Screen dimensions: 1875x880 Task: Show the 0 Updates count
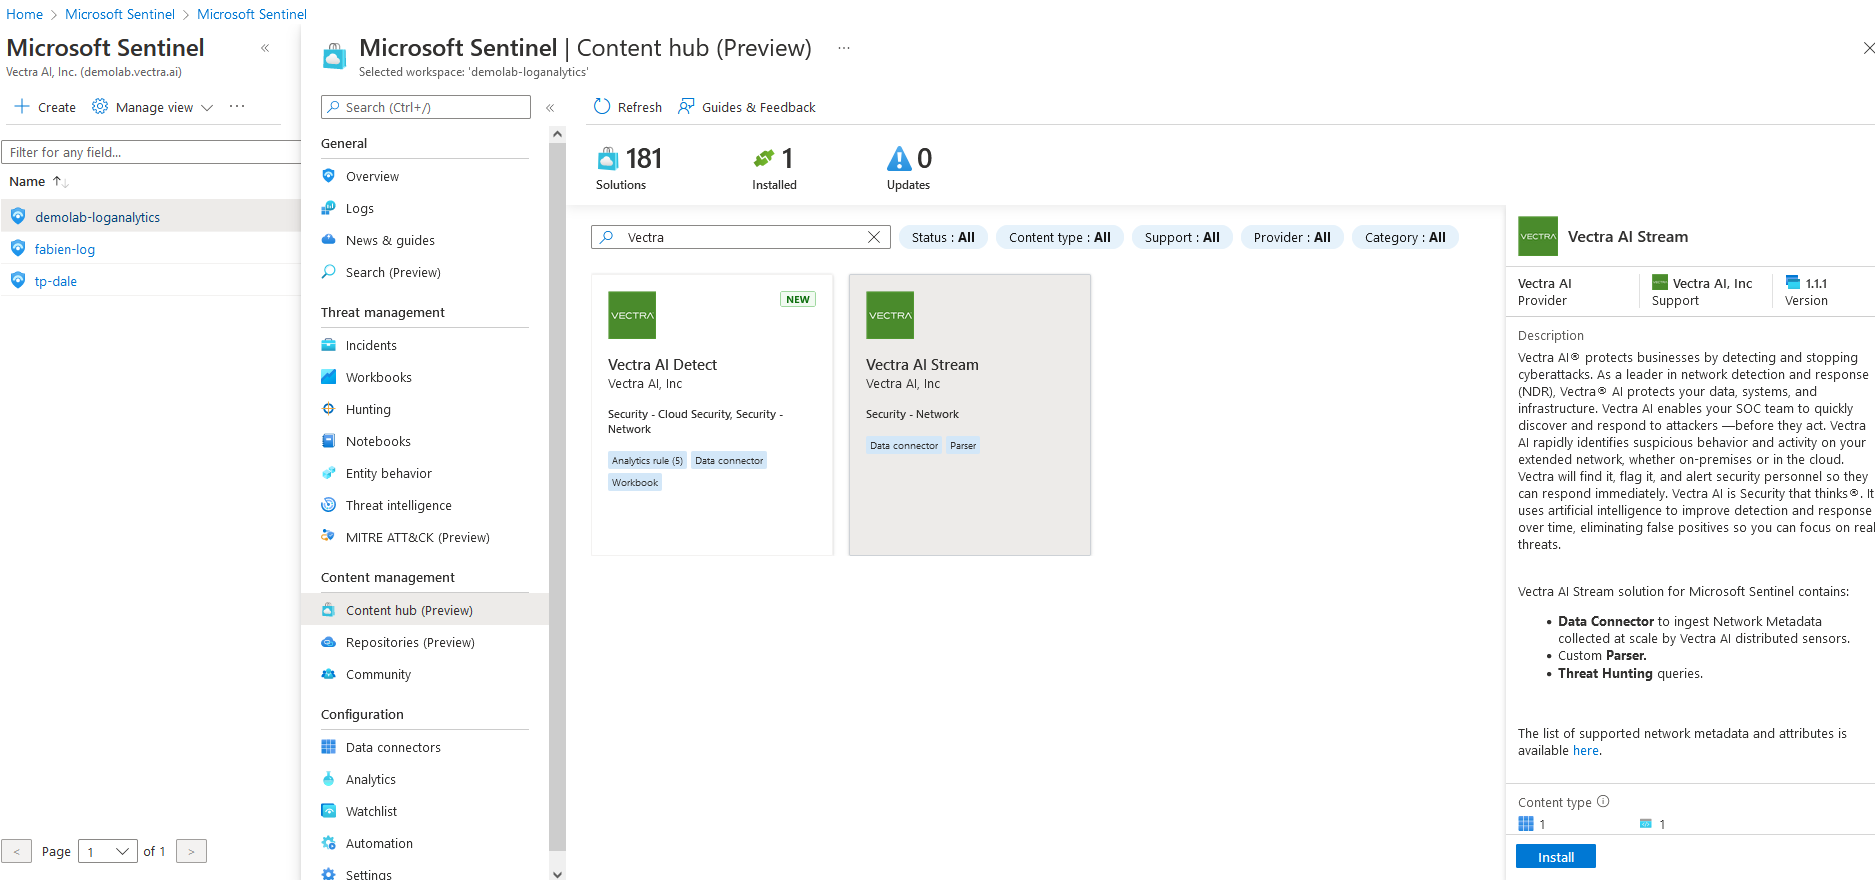(909, 168)
